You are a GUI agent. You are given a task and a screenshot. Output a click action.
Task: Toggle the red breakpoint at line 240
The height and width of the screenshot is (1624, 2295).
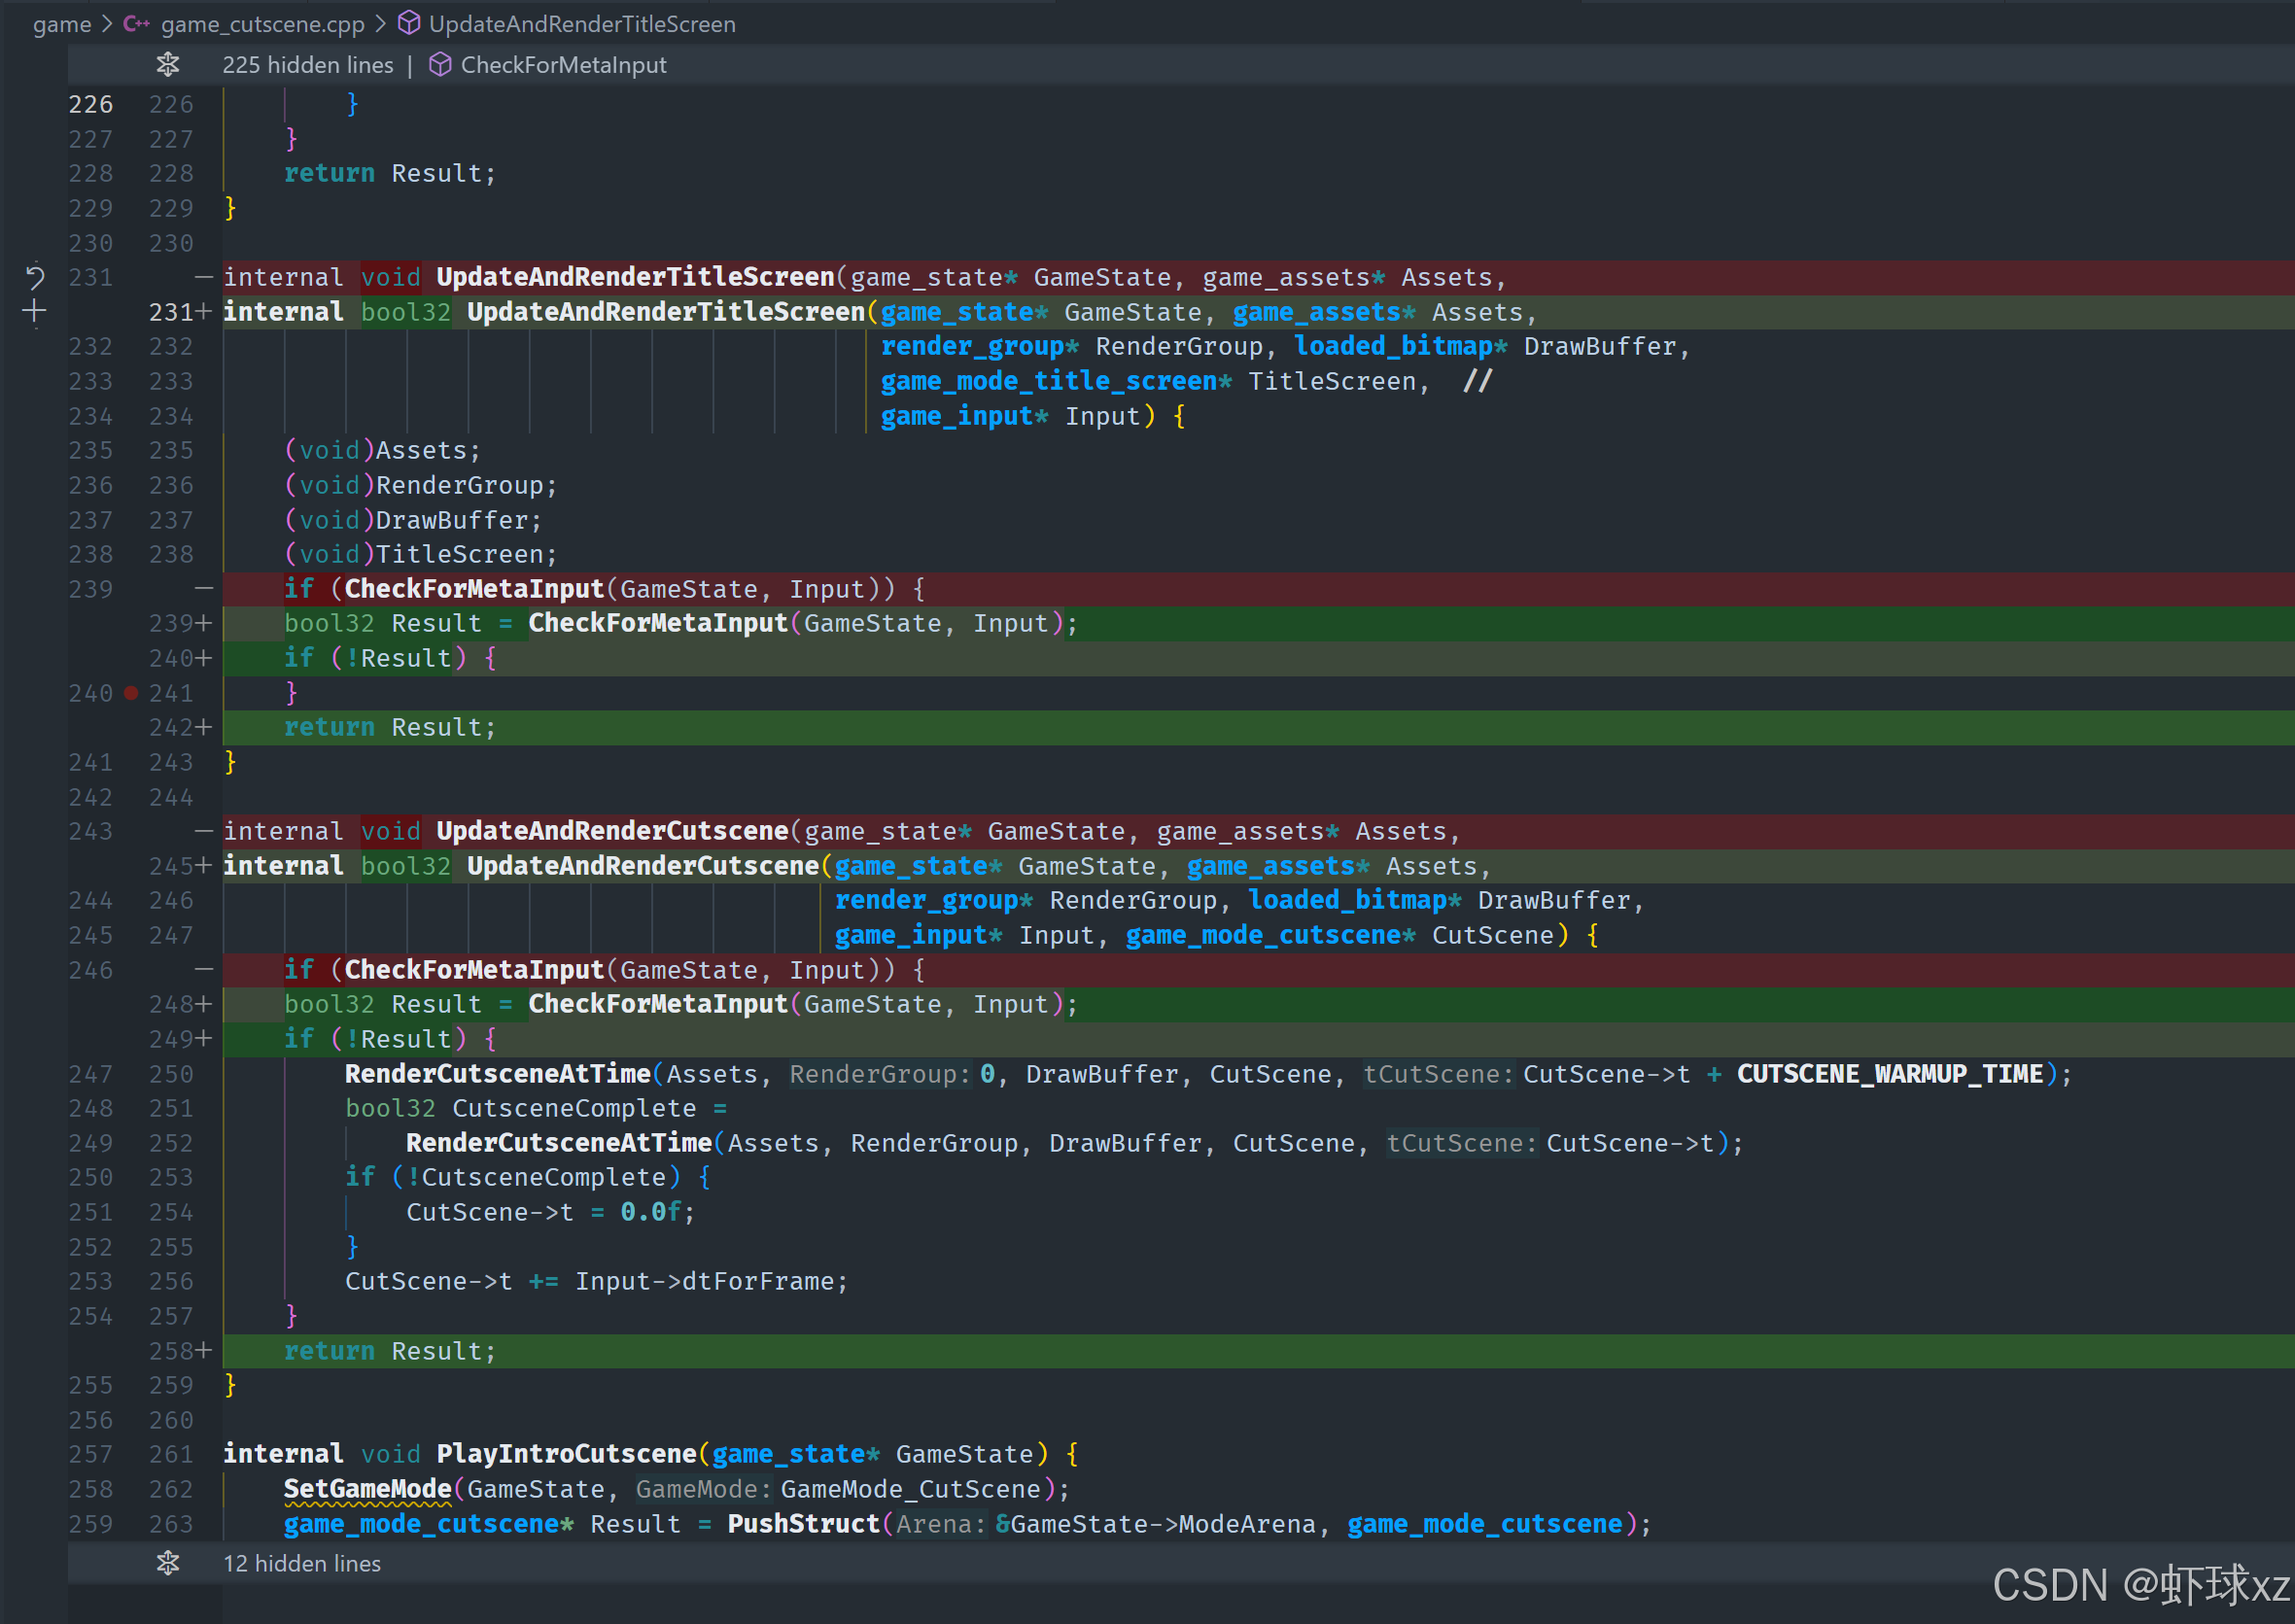[131, 693]
